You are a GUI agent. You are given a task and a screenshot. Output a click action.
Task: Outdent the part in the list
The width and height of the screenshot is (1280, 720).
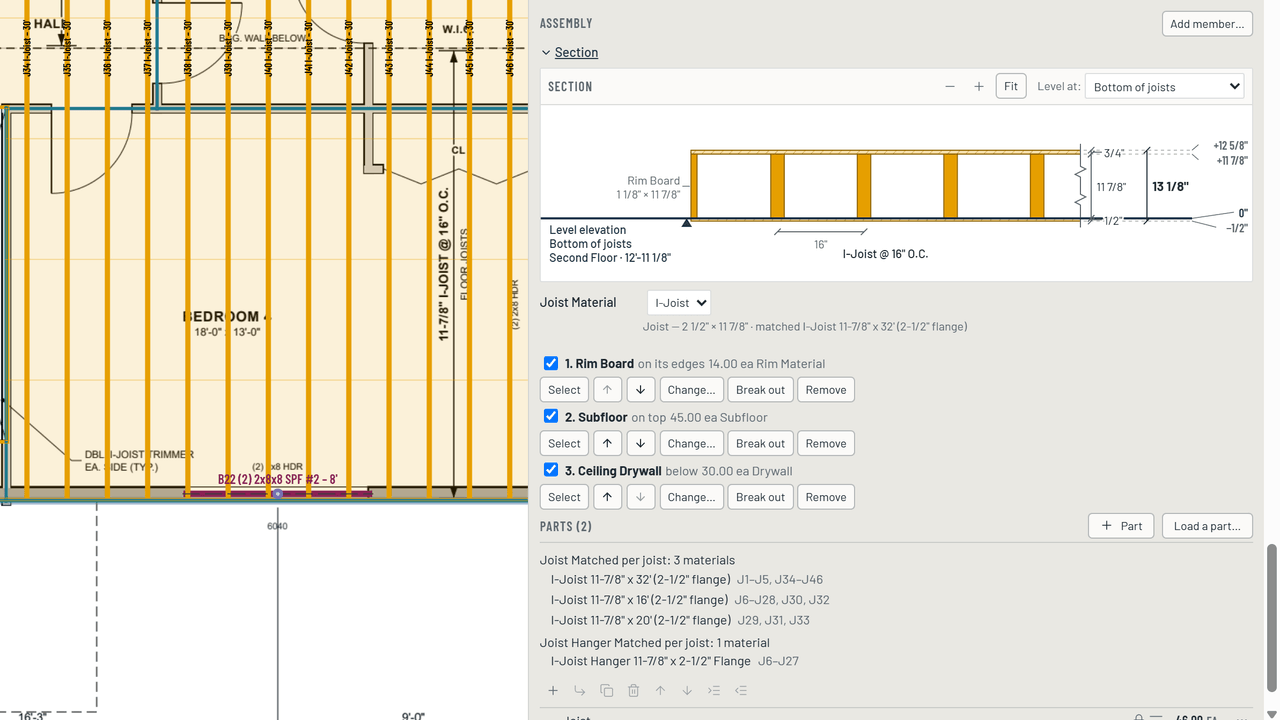(x=741, y=690)
